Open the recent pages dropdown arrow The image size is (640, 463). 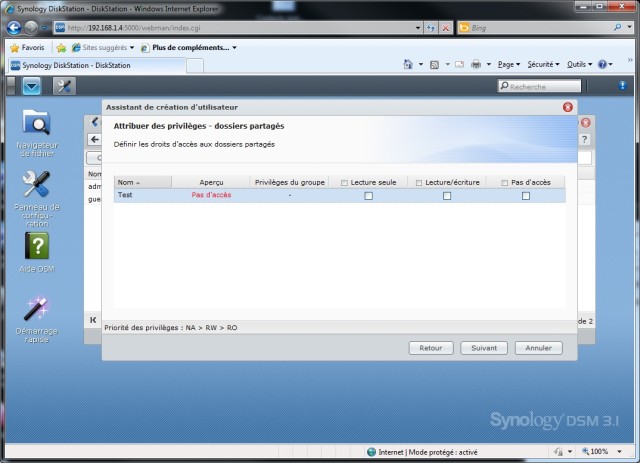point(44,28)
